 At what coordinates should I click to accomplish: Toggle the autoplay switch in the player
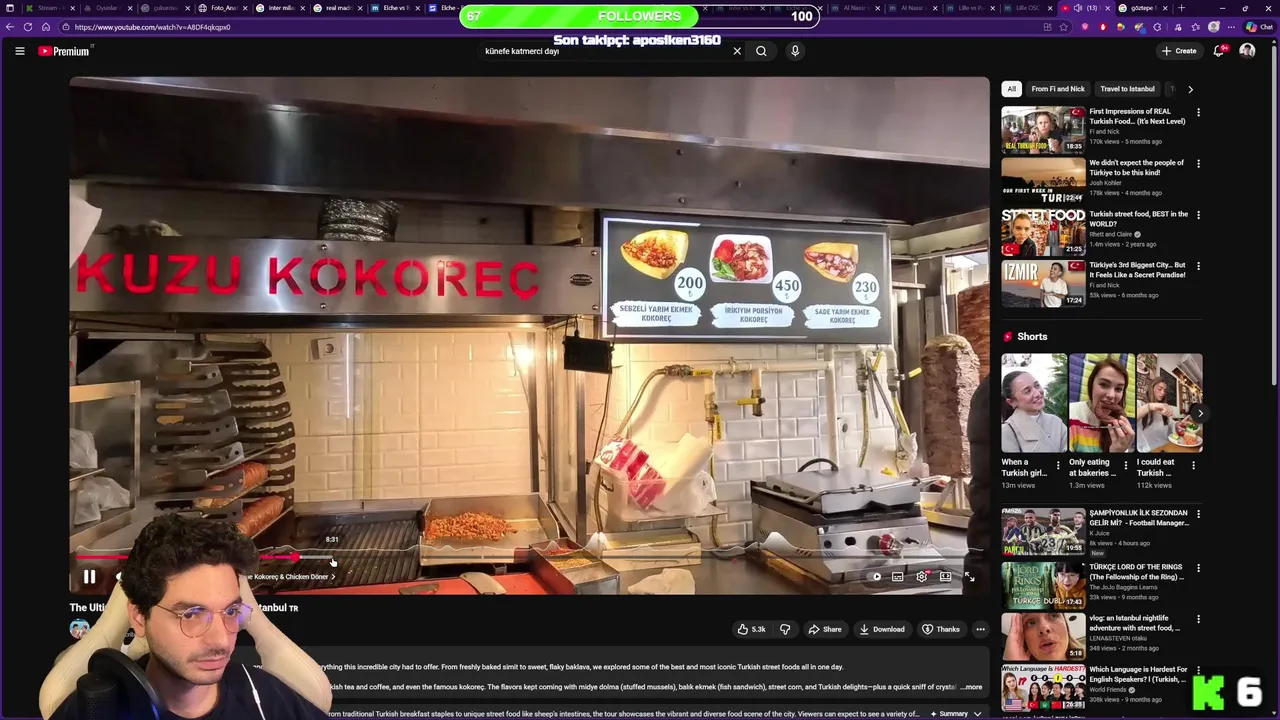coord(876,577)
